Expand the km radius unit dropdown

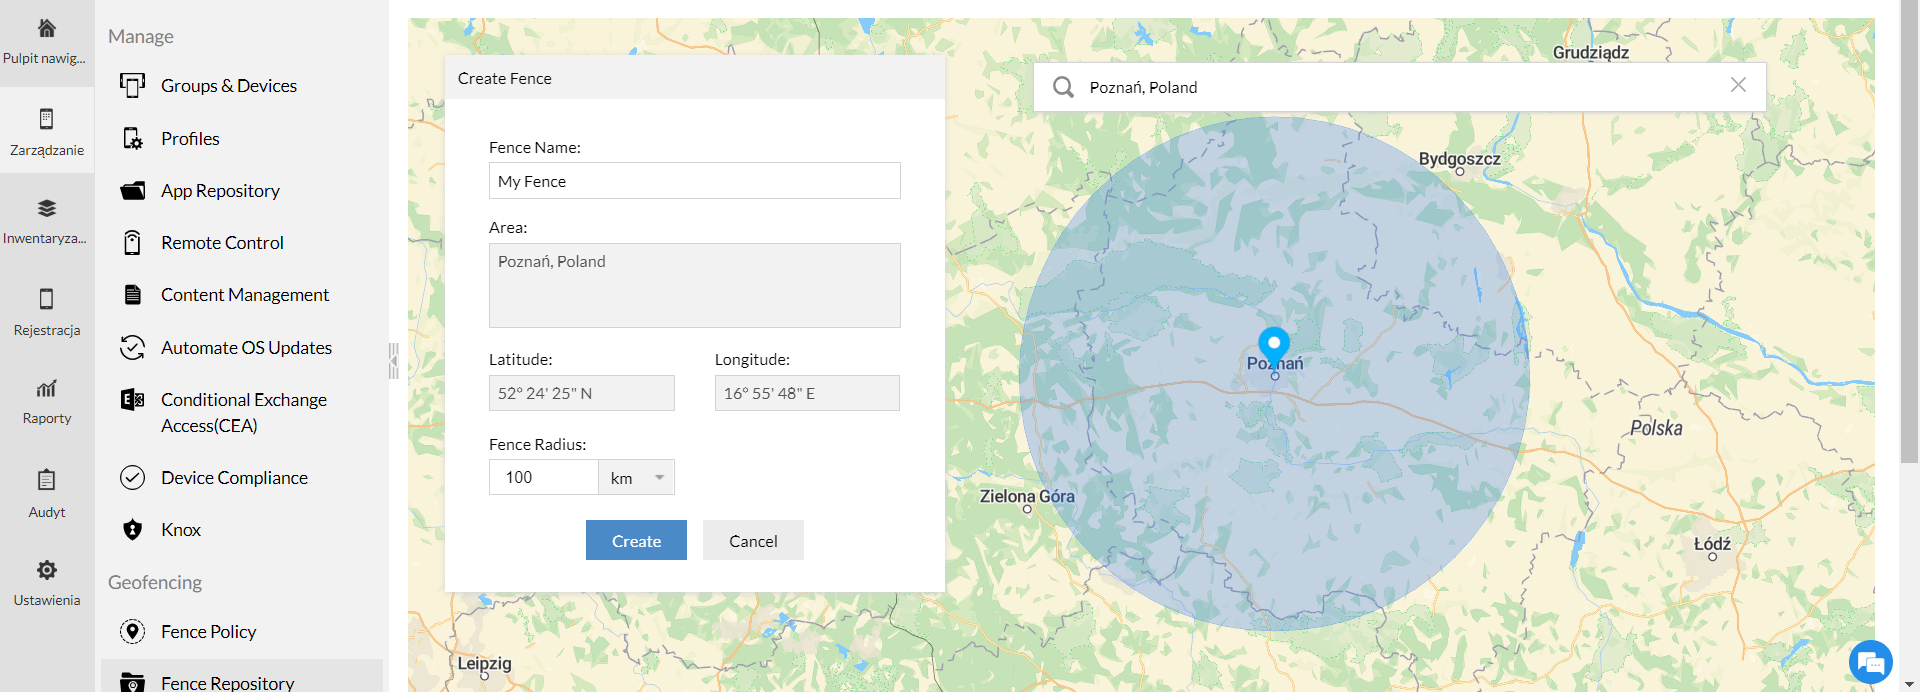[x=637, y=478]
